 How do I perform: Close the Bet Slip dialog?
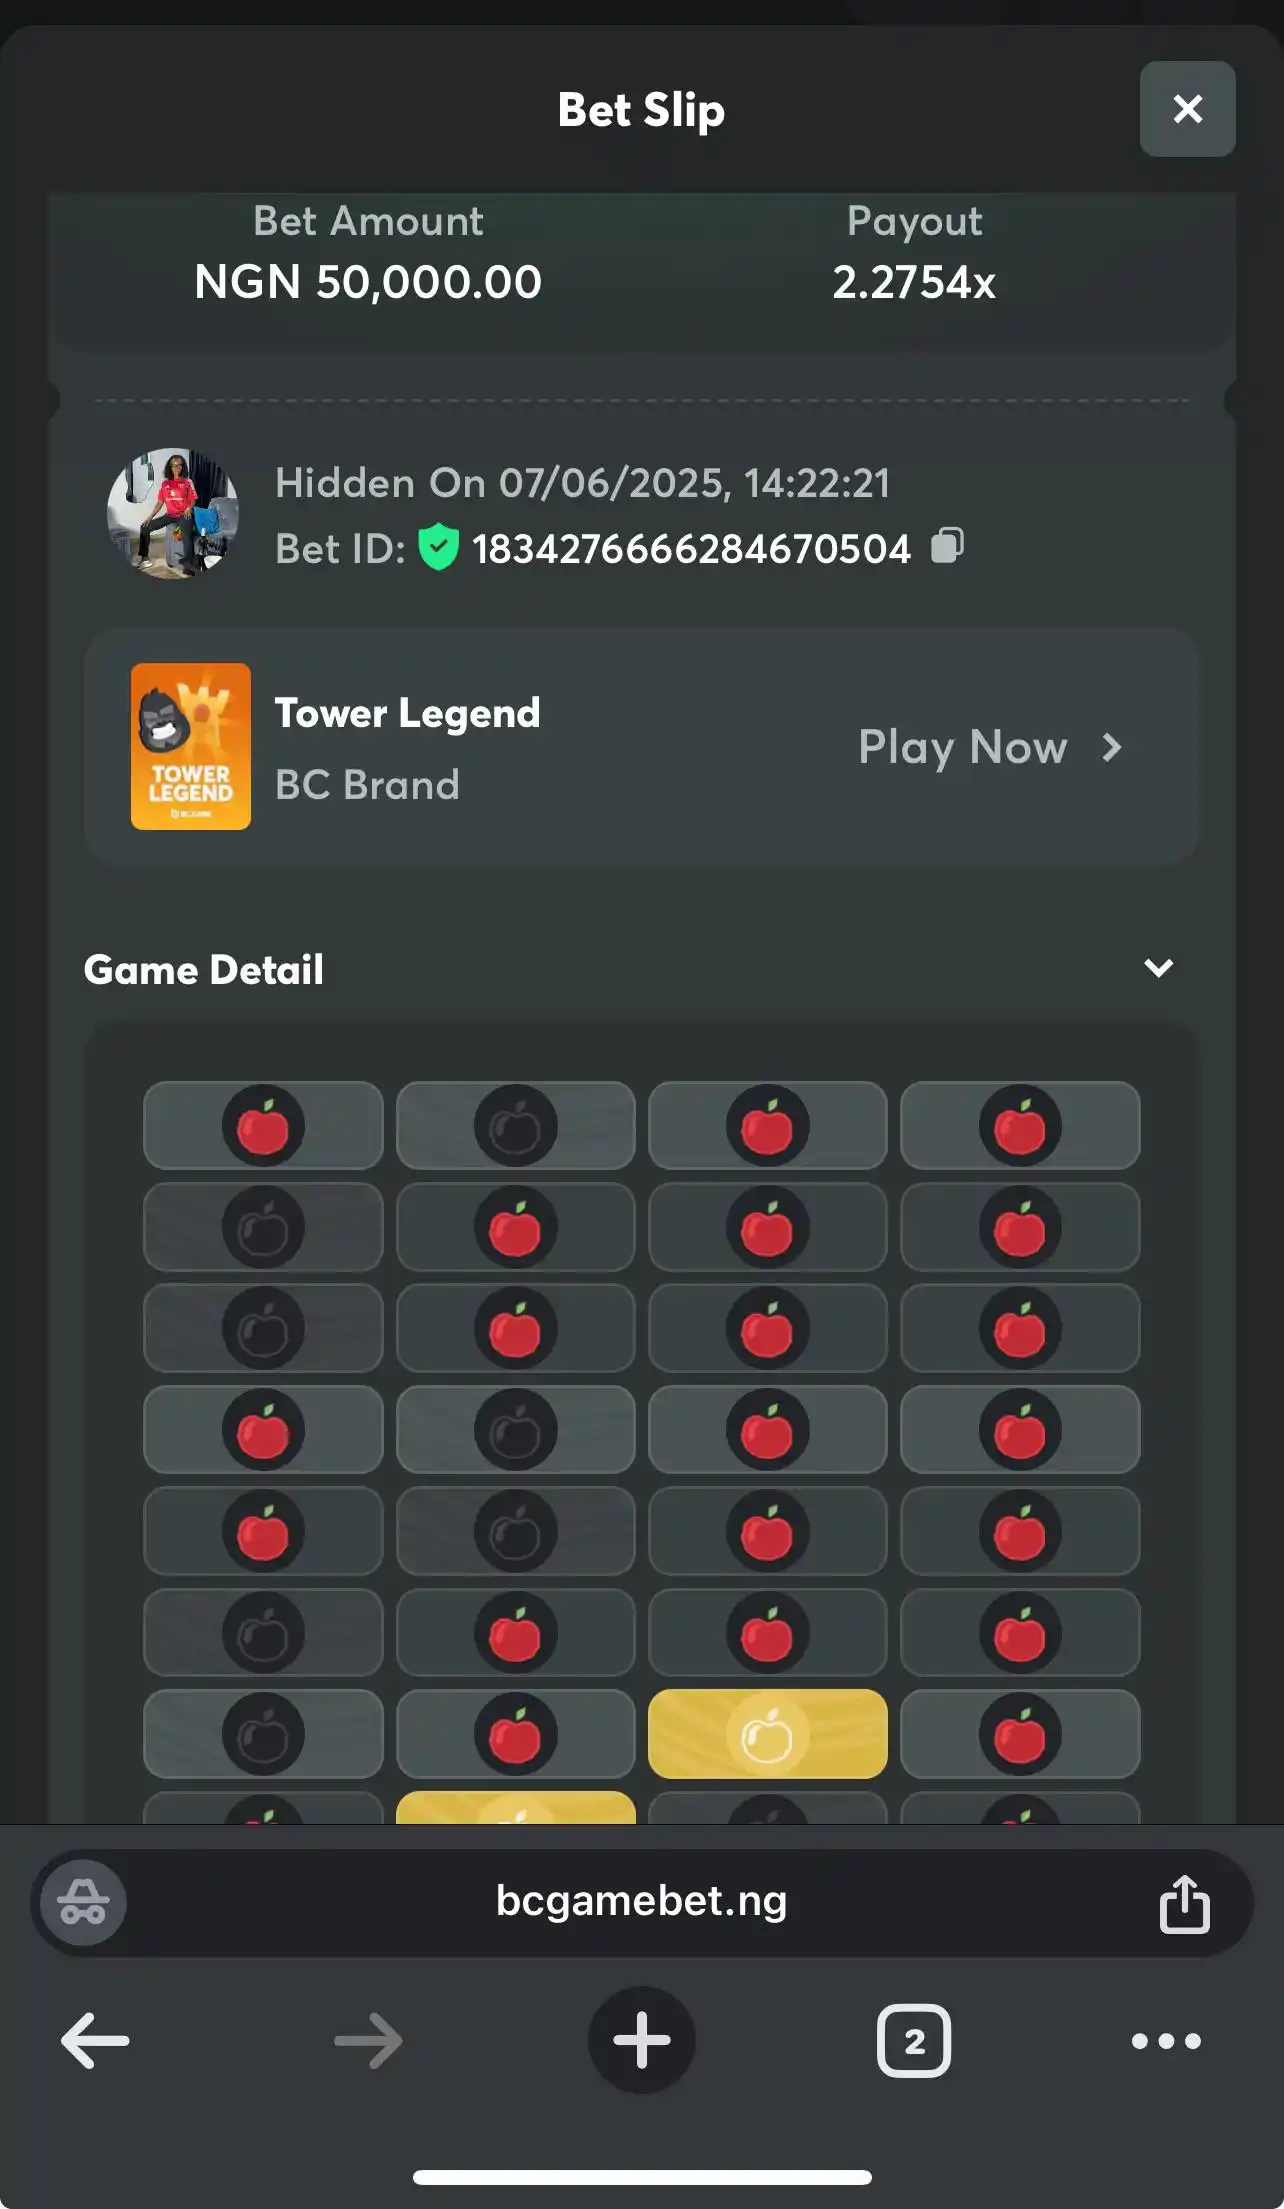point(1188,109)
